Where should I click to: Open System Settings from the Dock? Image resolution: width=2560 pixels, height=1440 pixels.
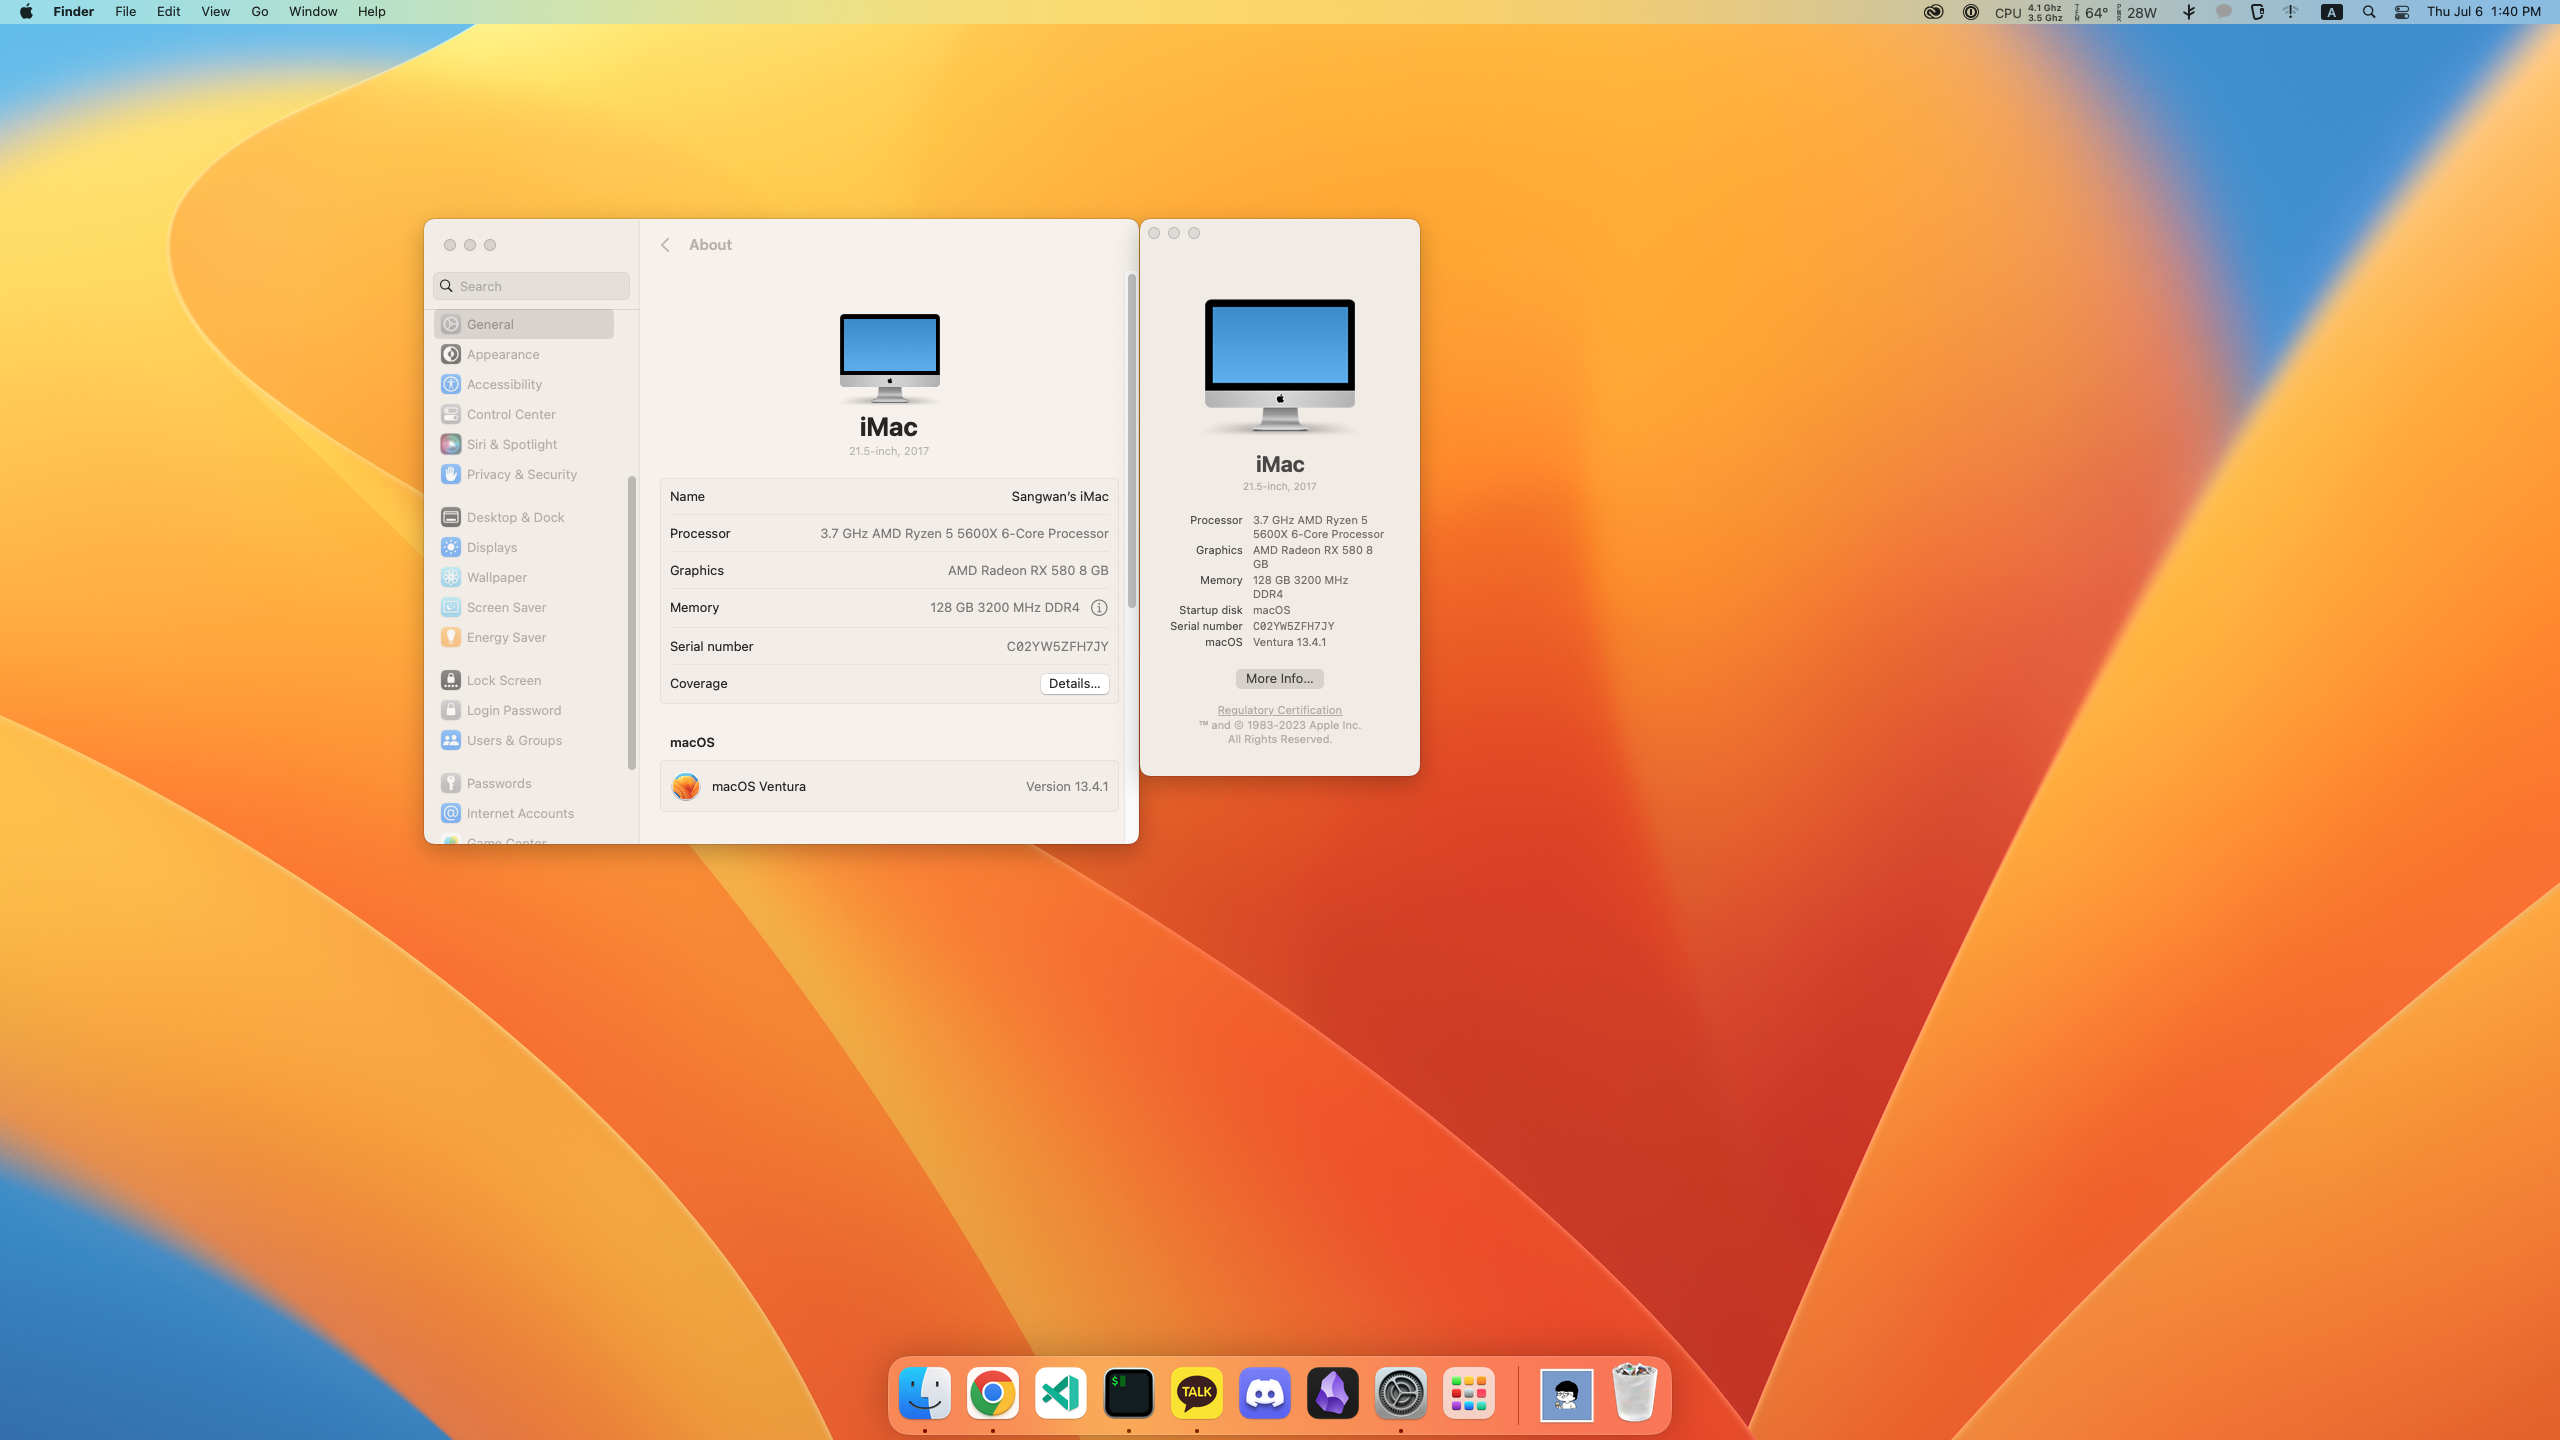[x=1401, y=1393]
